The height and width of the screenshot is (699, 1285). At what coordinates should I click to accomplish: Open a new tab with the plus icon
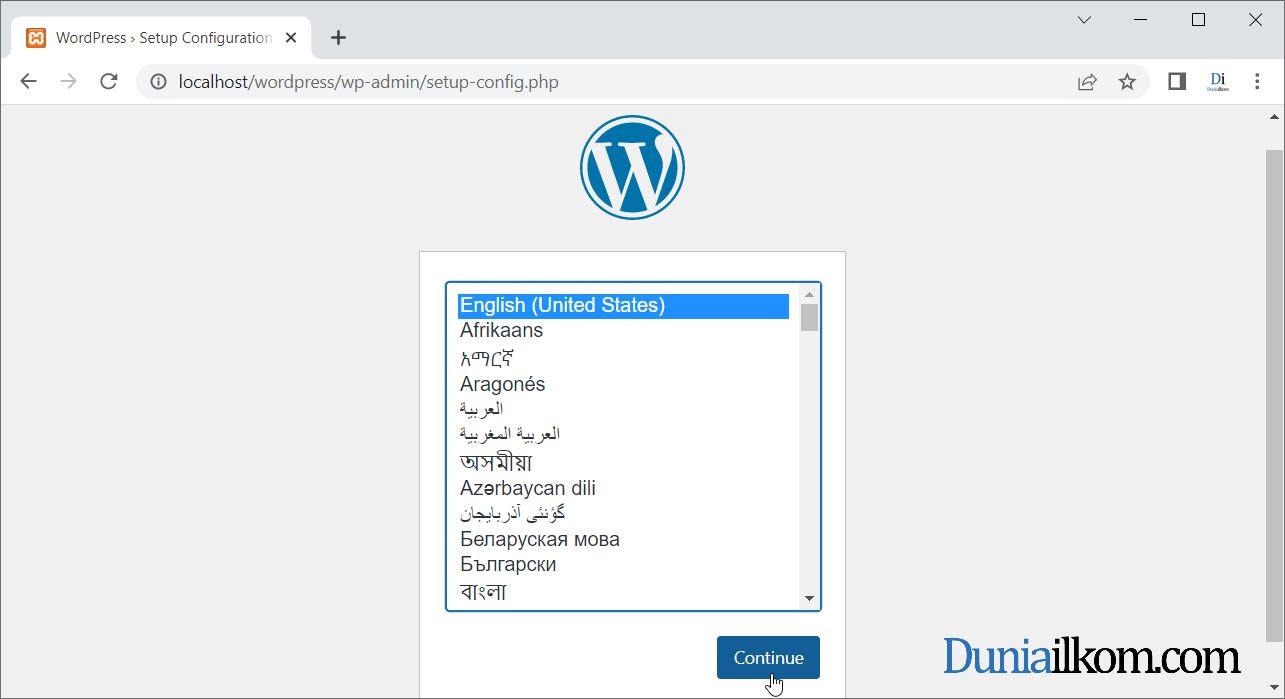point(338,38)
